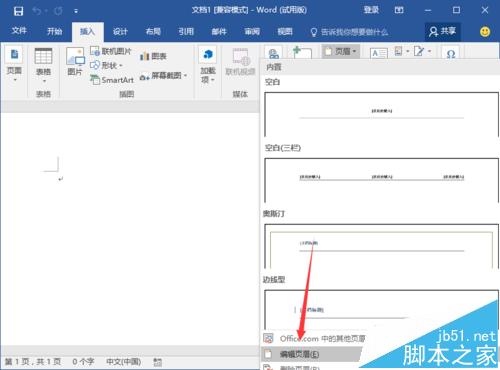Switch to the 设计 ribbon tab
500x370 pixels.
120,32
